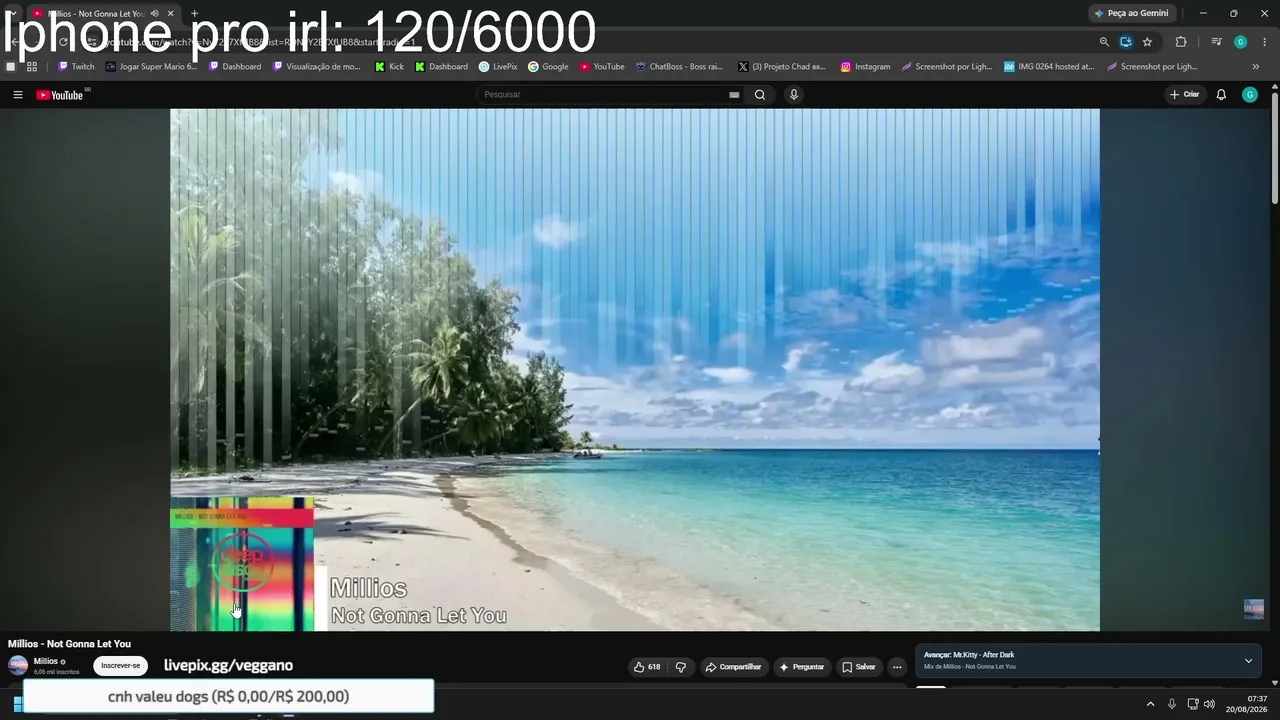Open the Visualização de mo... bookmark
This screenshot has width=1280, height=720.
316,67
